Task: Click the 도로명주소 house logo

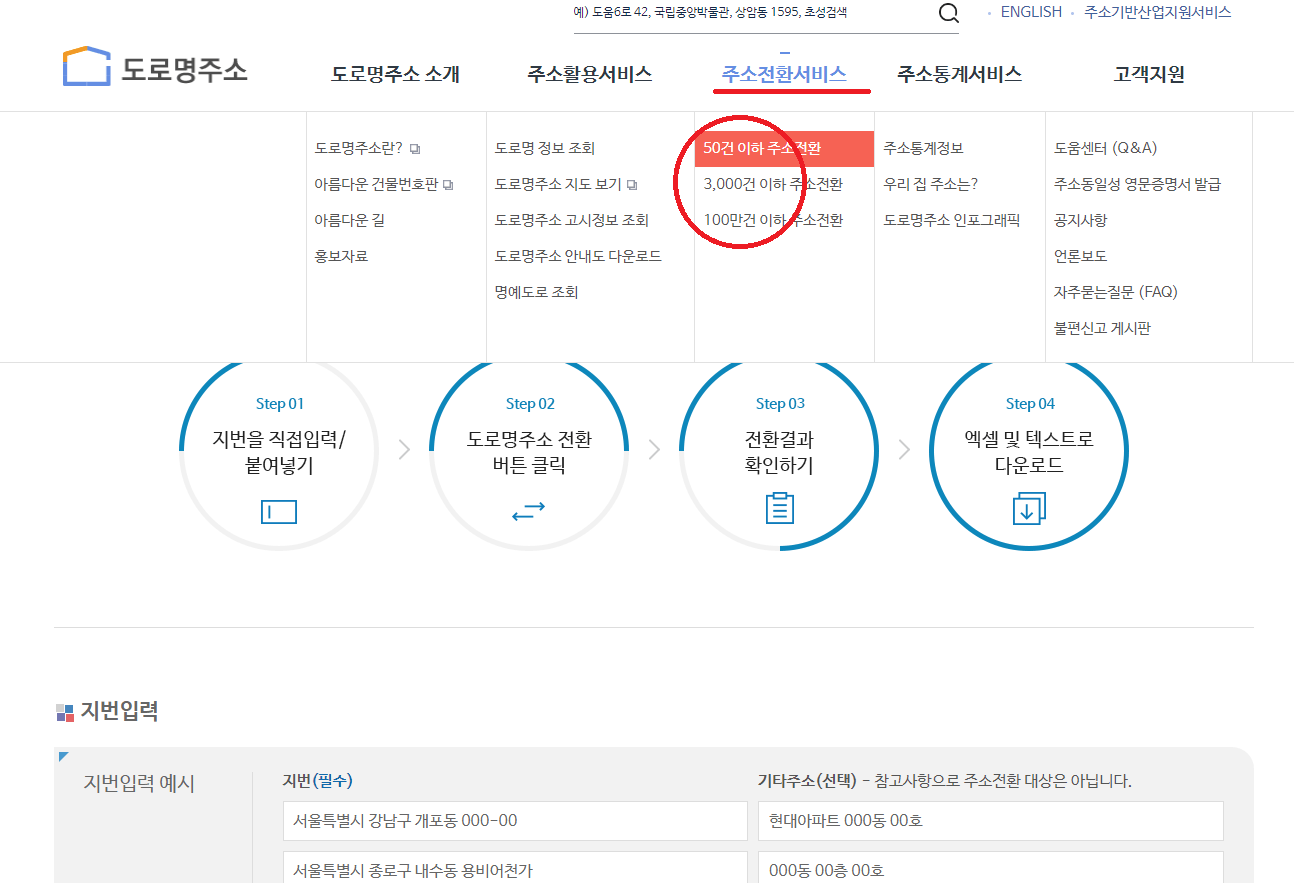Action: coord(155,67)
